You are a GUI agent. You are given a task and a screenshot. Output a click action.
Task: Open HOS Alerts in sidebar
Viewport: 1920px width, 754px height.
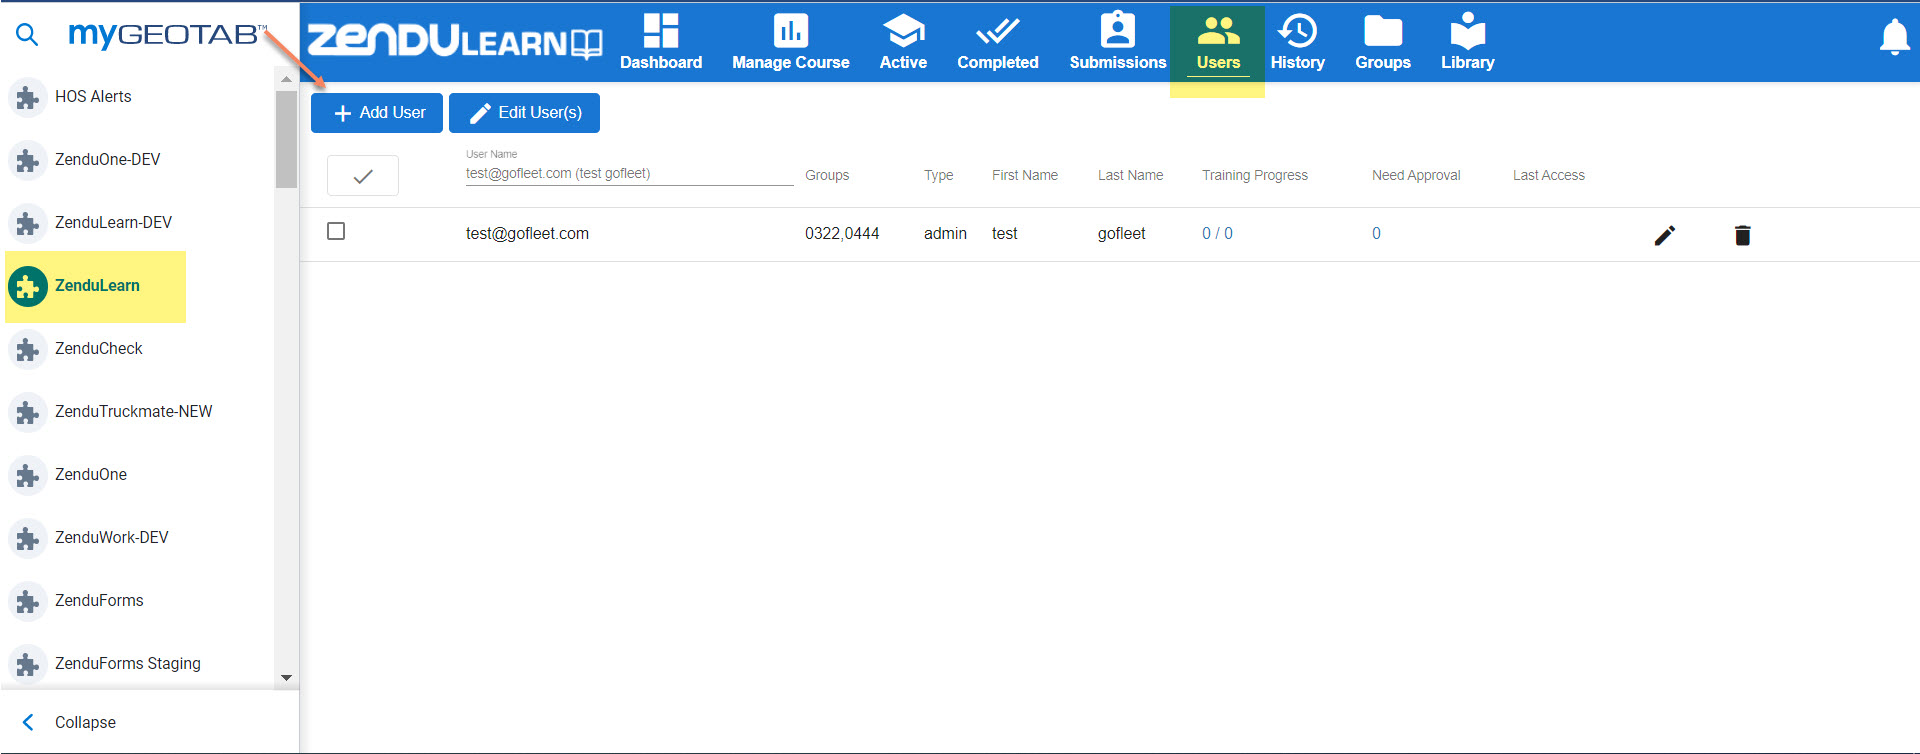(x=93, y=97)
